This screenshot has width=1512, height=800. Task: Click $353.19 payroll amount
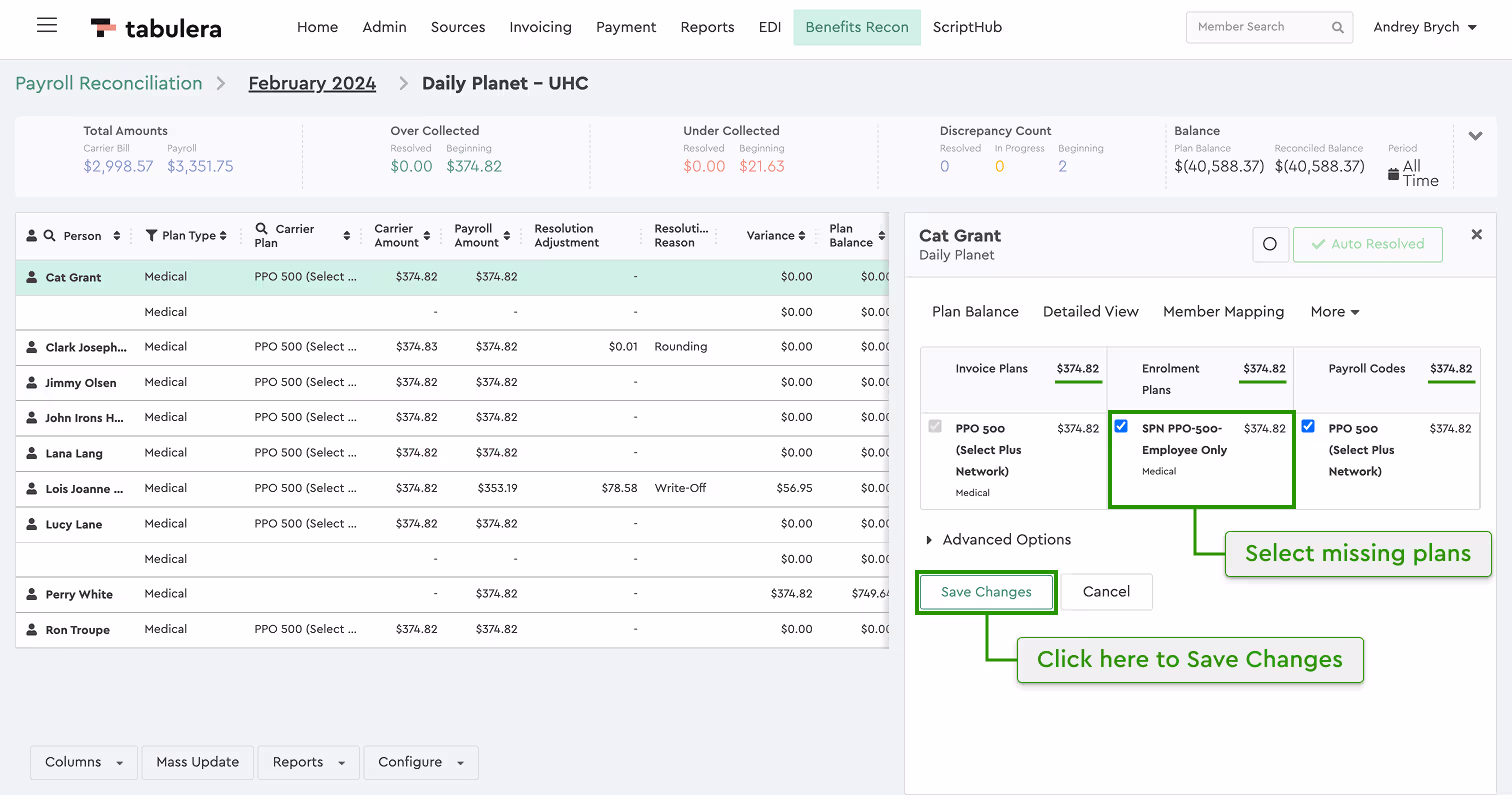coord(497,488)
